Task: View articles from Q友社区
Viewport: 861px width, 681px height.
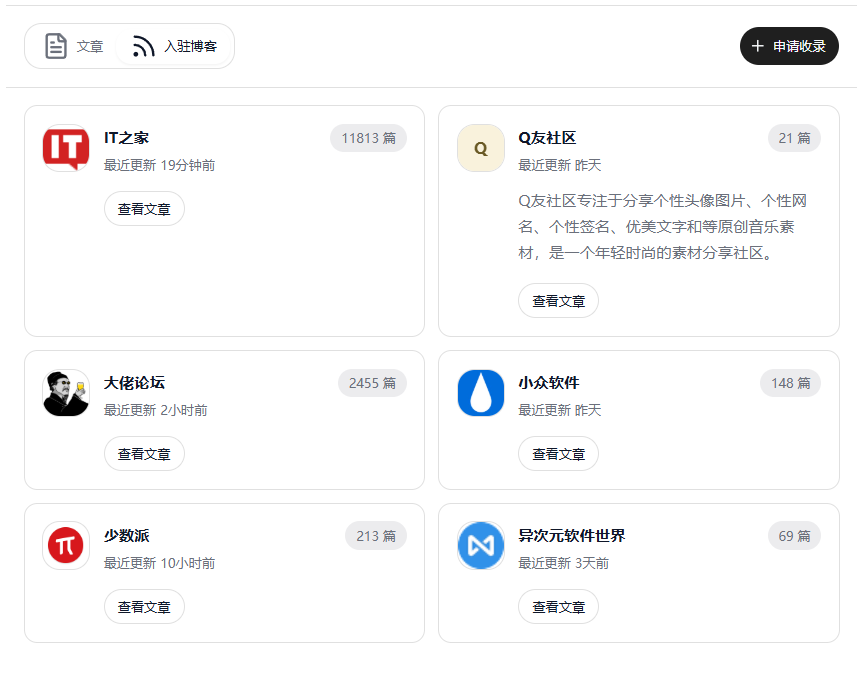Action: 558,301
